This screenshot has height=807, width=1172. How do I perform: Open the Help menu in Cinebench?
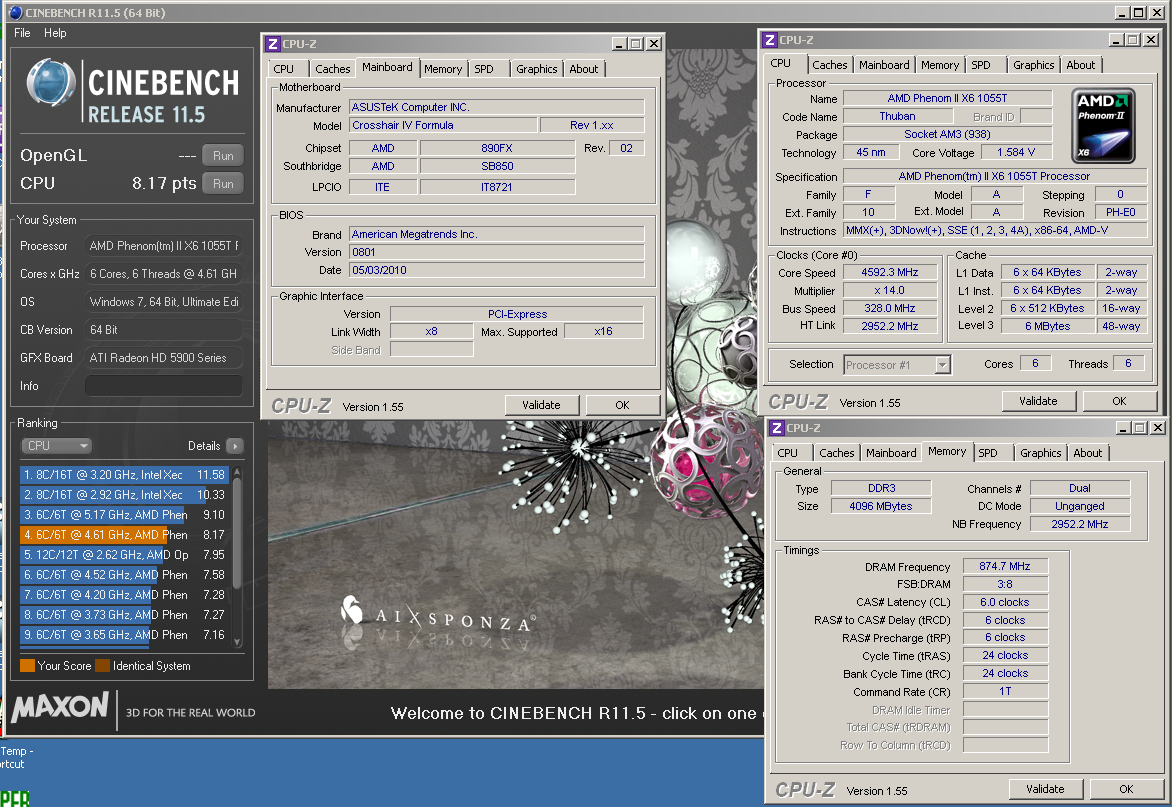55,33
